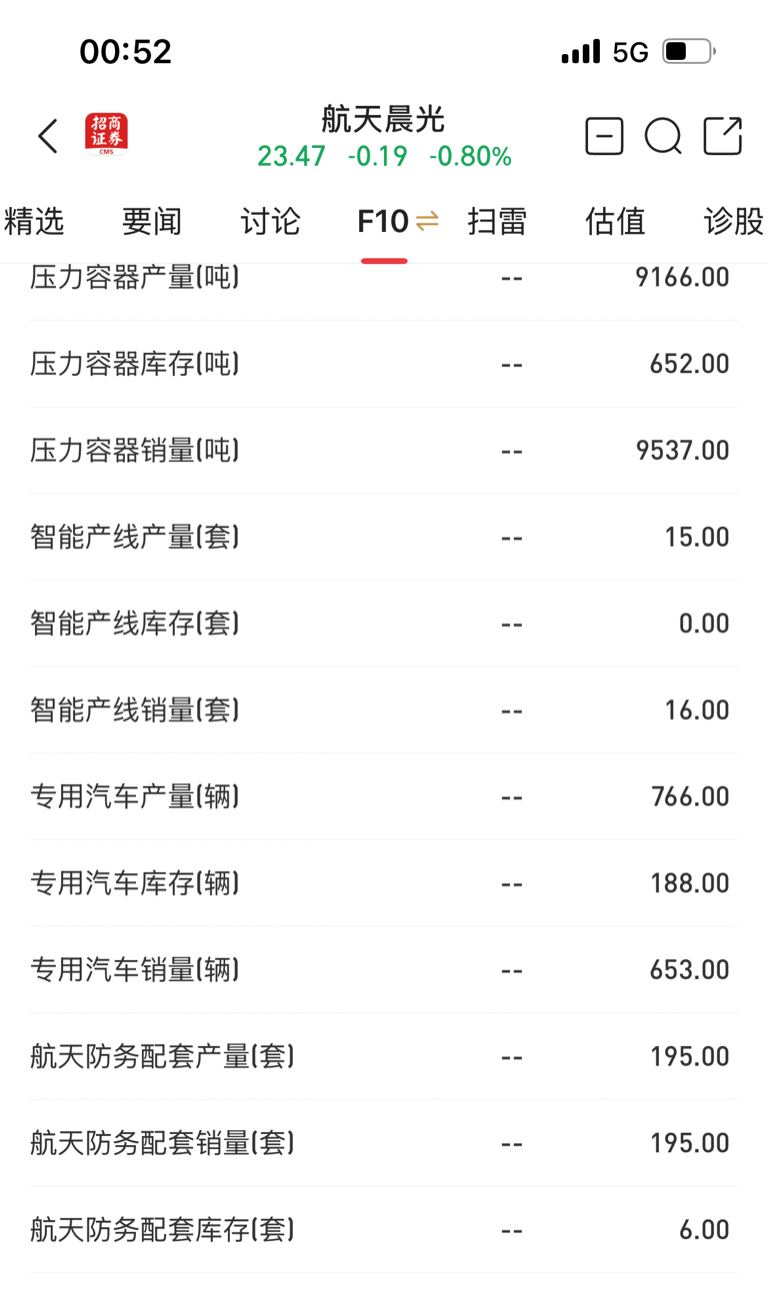Select the 智能产线产量(套) row

384,537
